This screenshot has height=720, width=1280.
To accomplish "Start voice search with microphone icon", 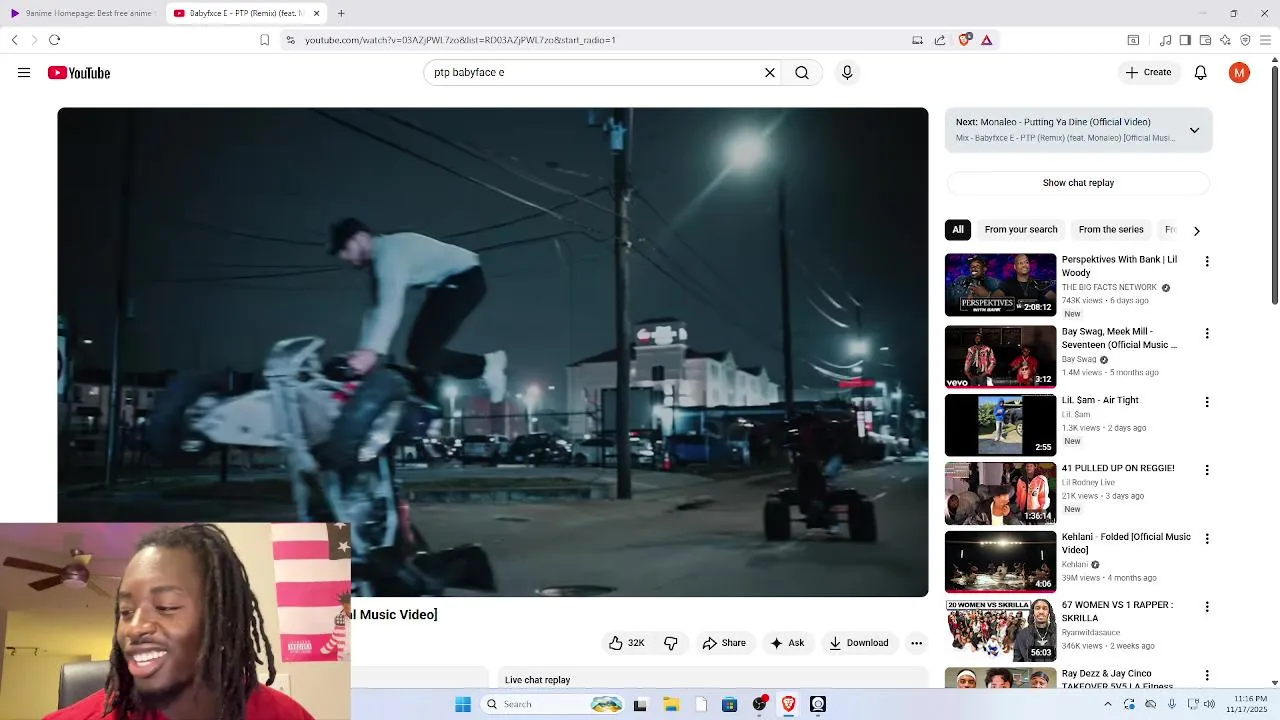I will coord(847,73).
